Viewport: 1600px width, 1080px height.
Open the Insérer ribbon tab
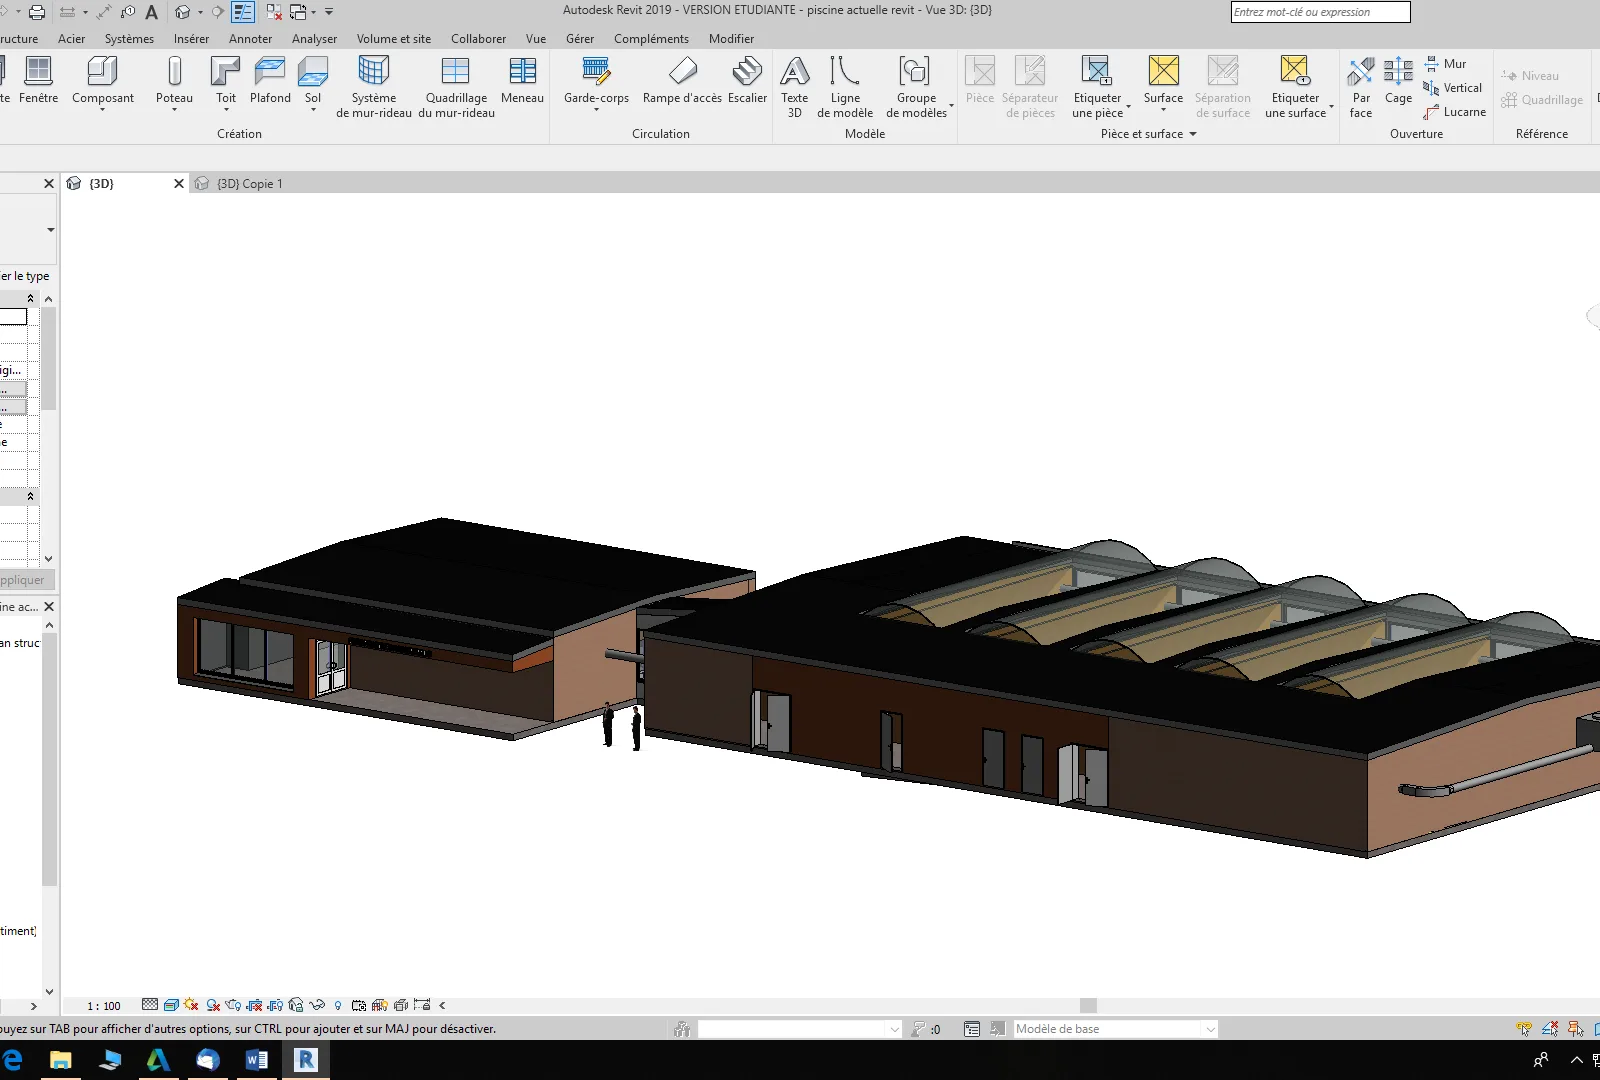pos(191,39)
